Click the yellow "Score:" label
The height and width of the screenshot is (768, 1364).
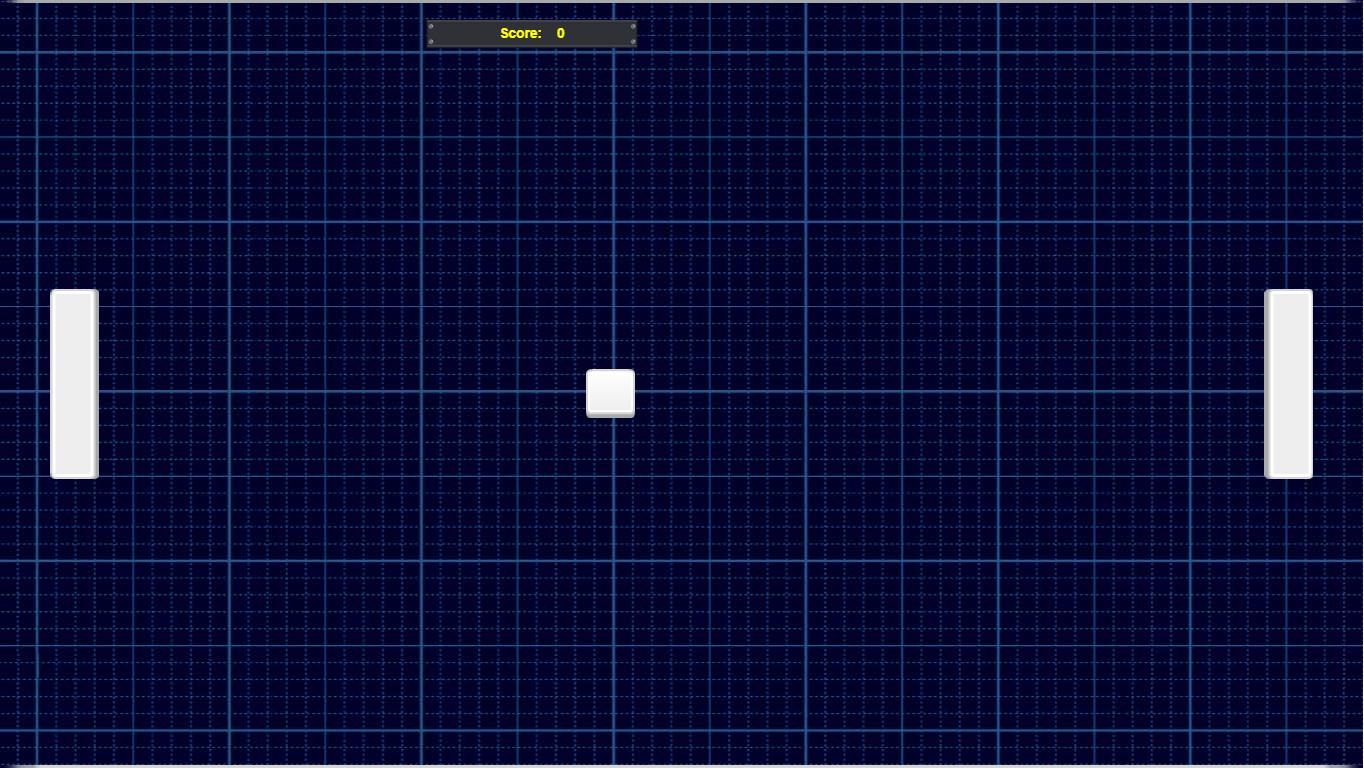click(520, 34)
